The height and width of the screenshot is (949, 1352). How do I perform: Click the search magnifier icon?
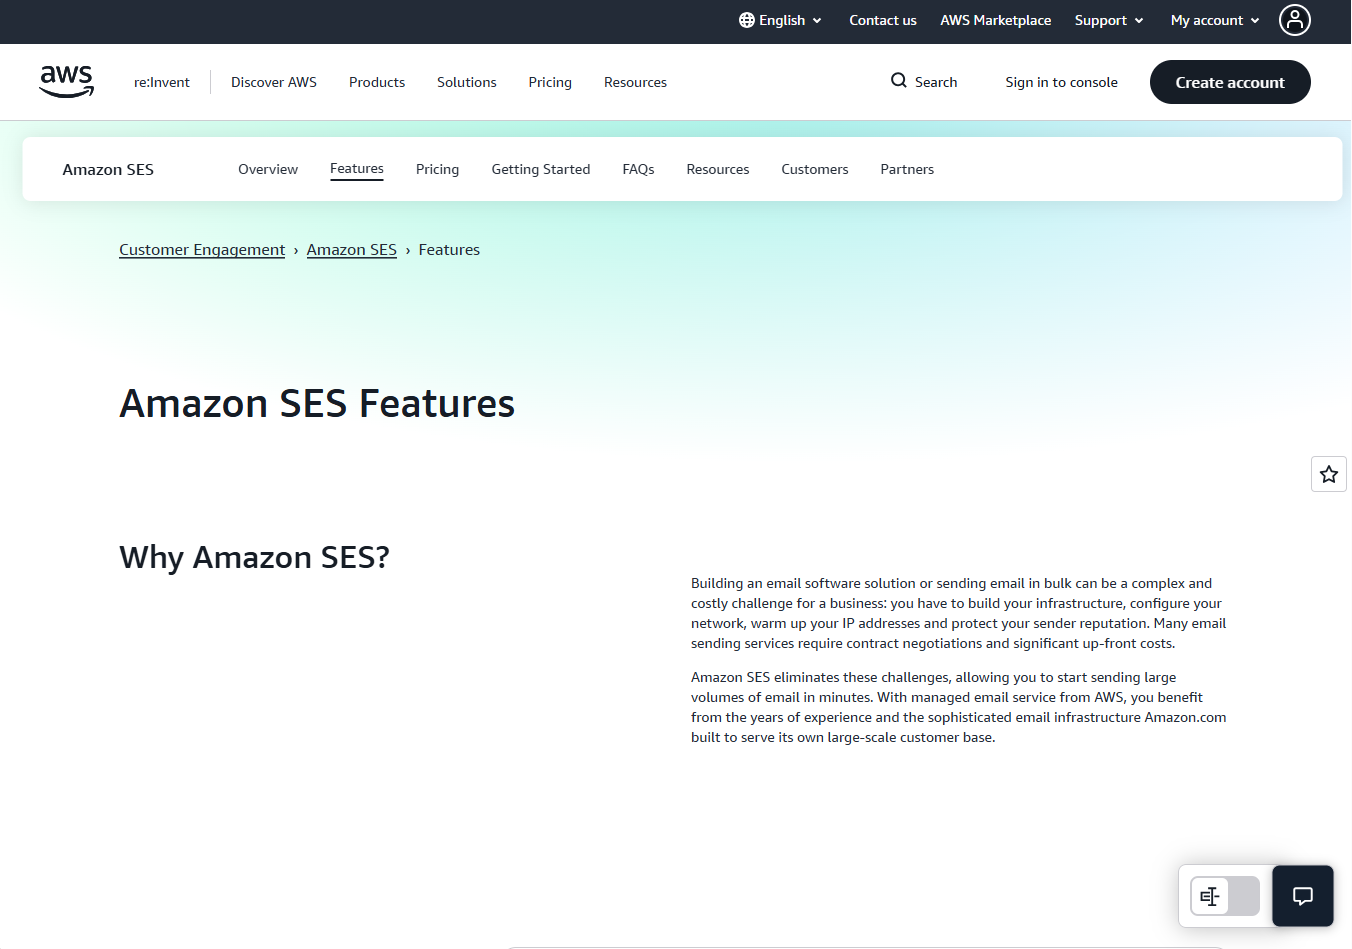coord(898,81)
